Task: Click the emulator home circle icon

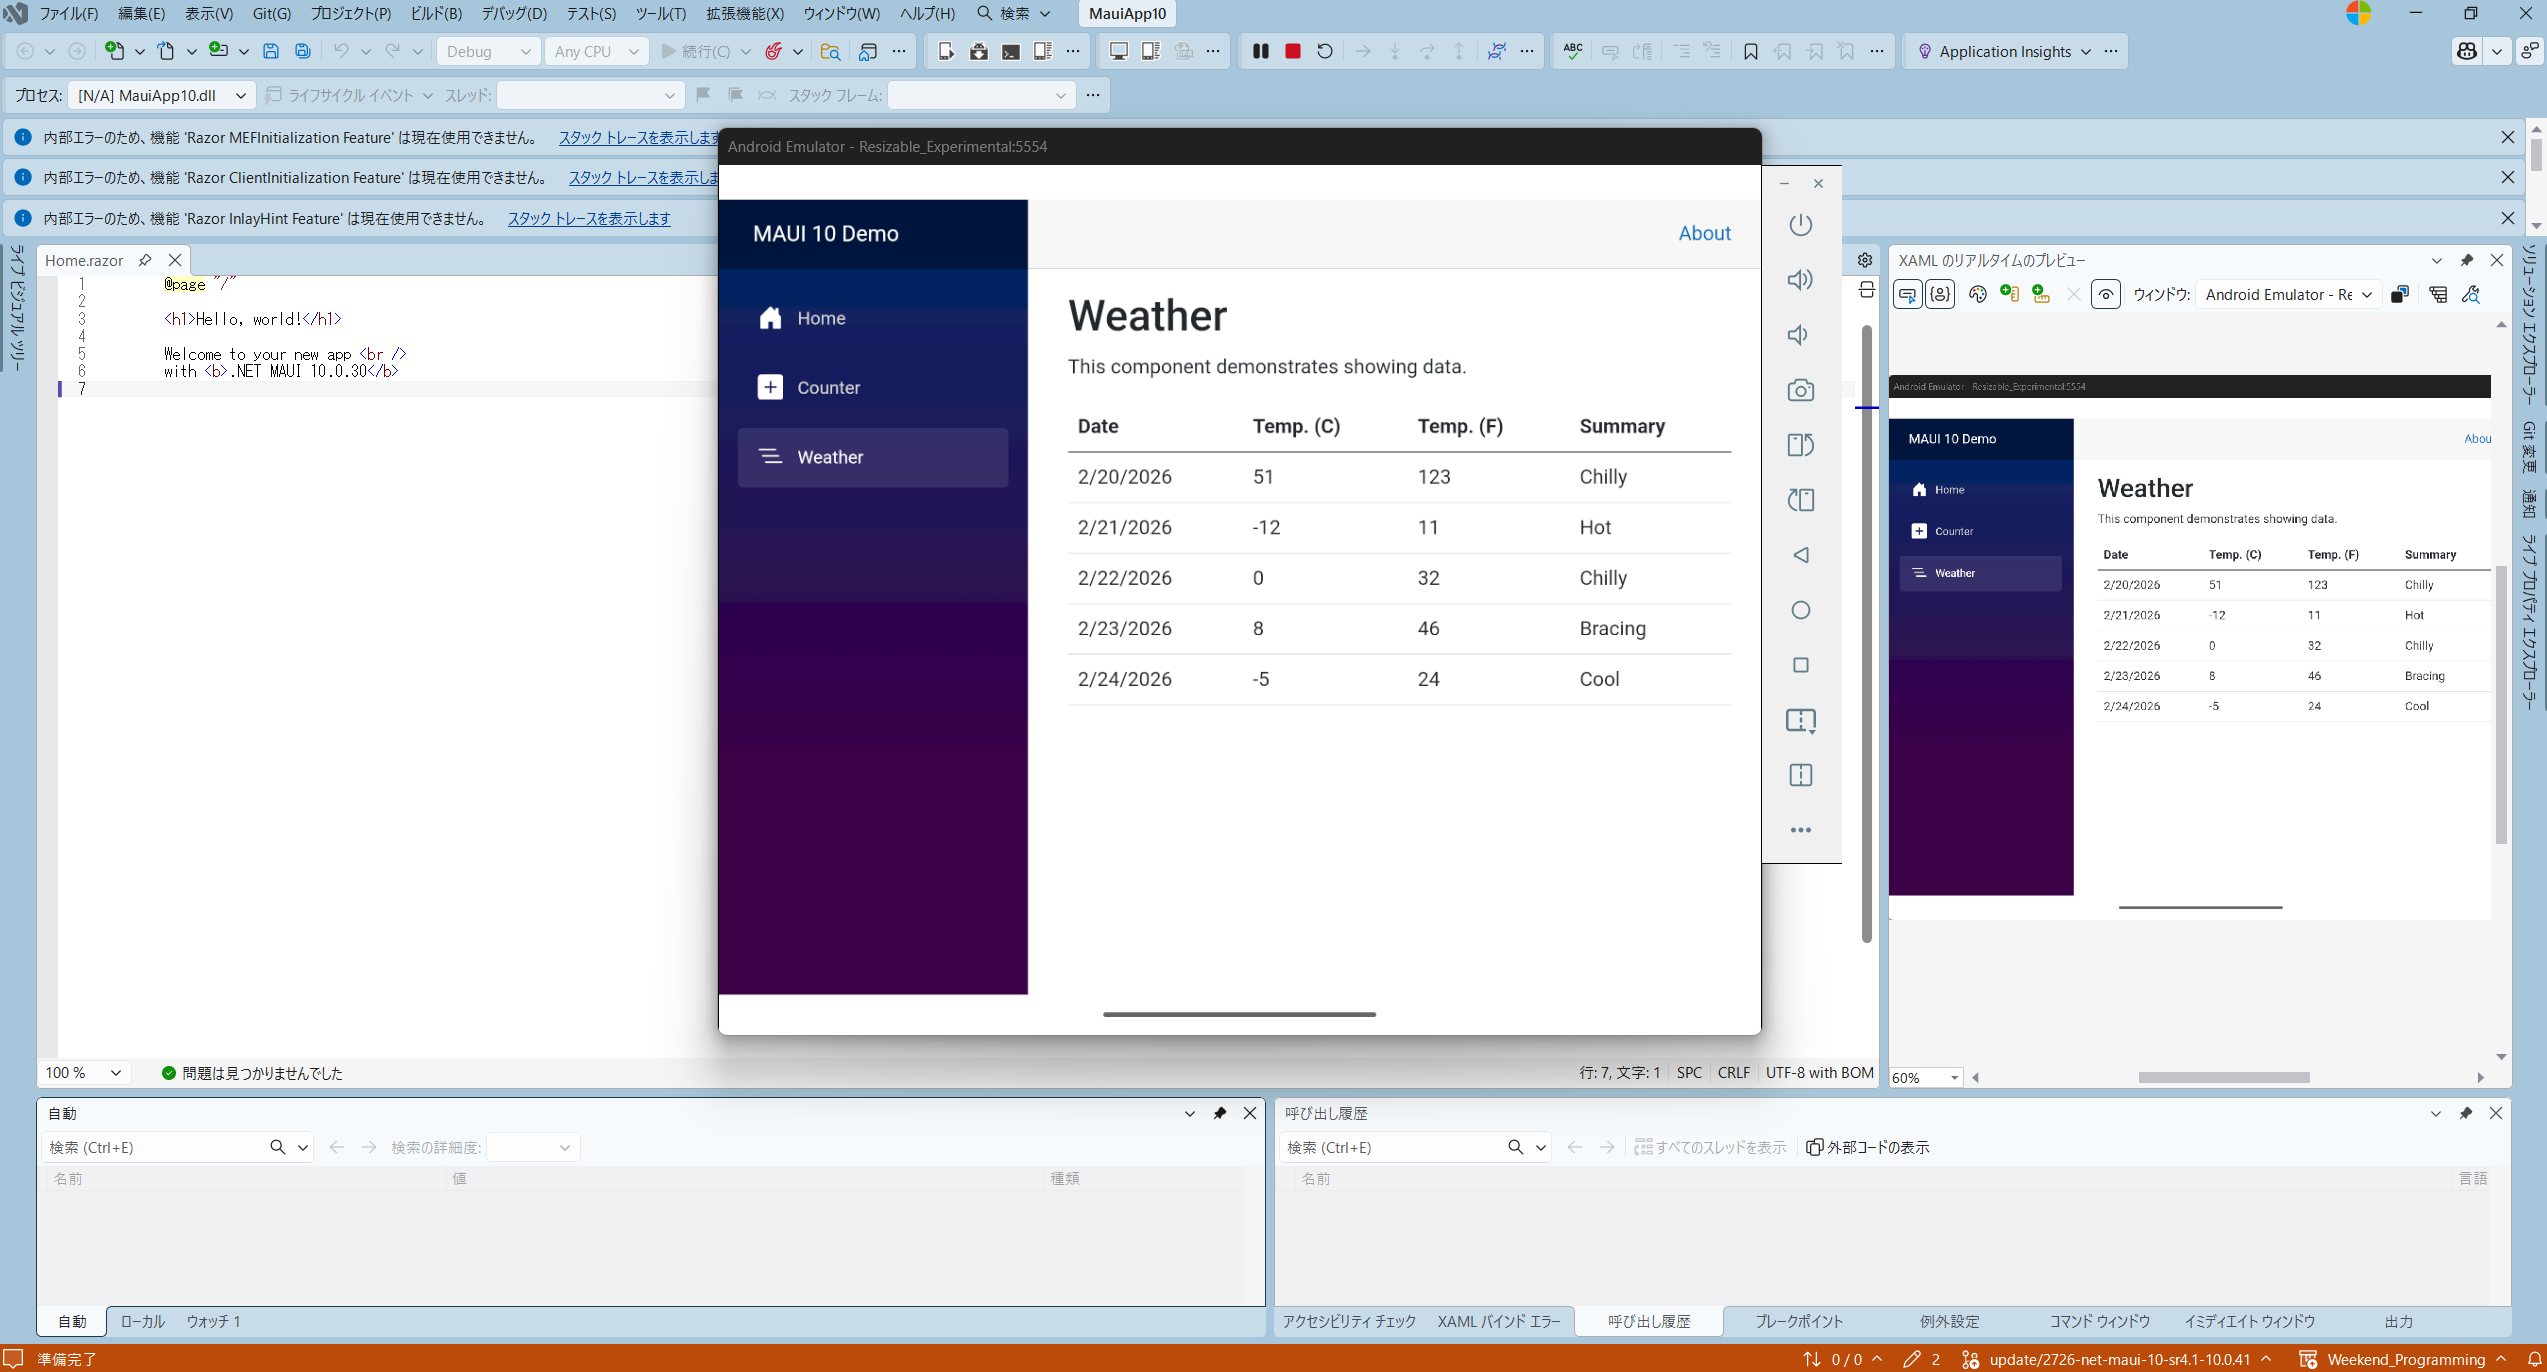Action: pyautogui.click(x=1800, y=610)
